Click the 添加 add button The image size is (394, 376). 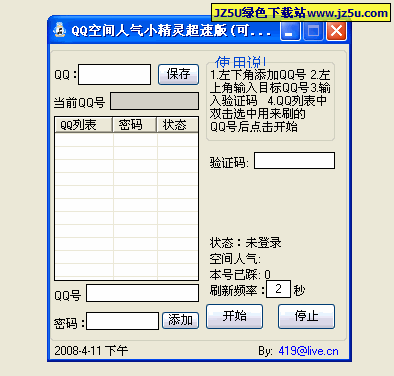(180, 320)
